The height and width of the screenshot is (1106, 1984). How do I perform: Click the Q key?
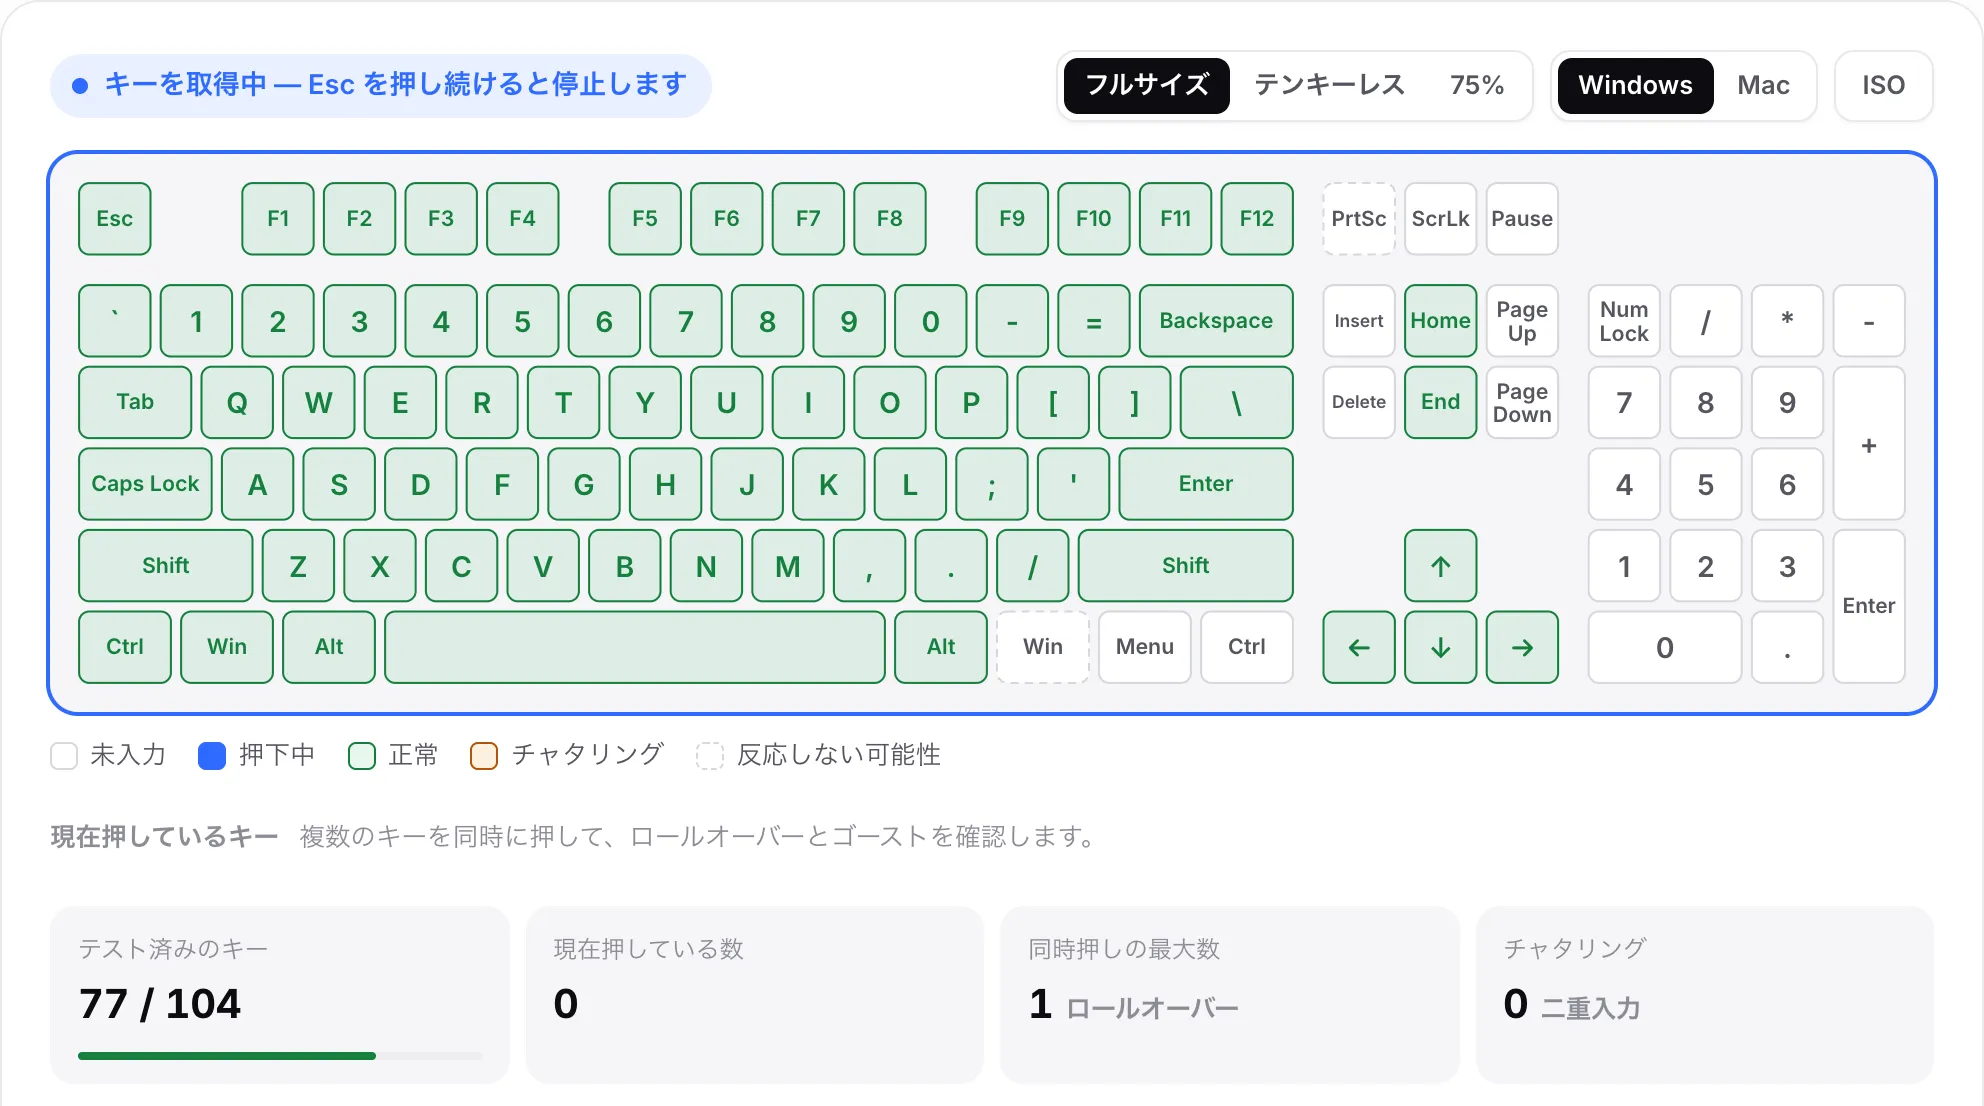point(237,402)
